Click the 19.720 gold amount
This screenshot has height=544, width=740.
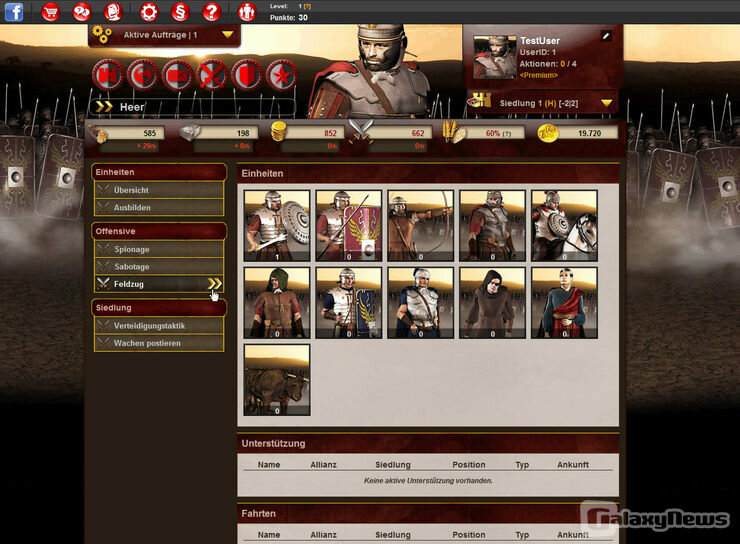click(x=589, y=134)
